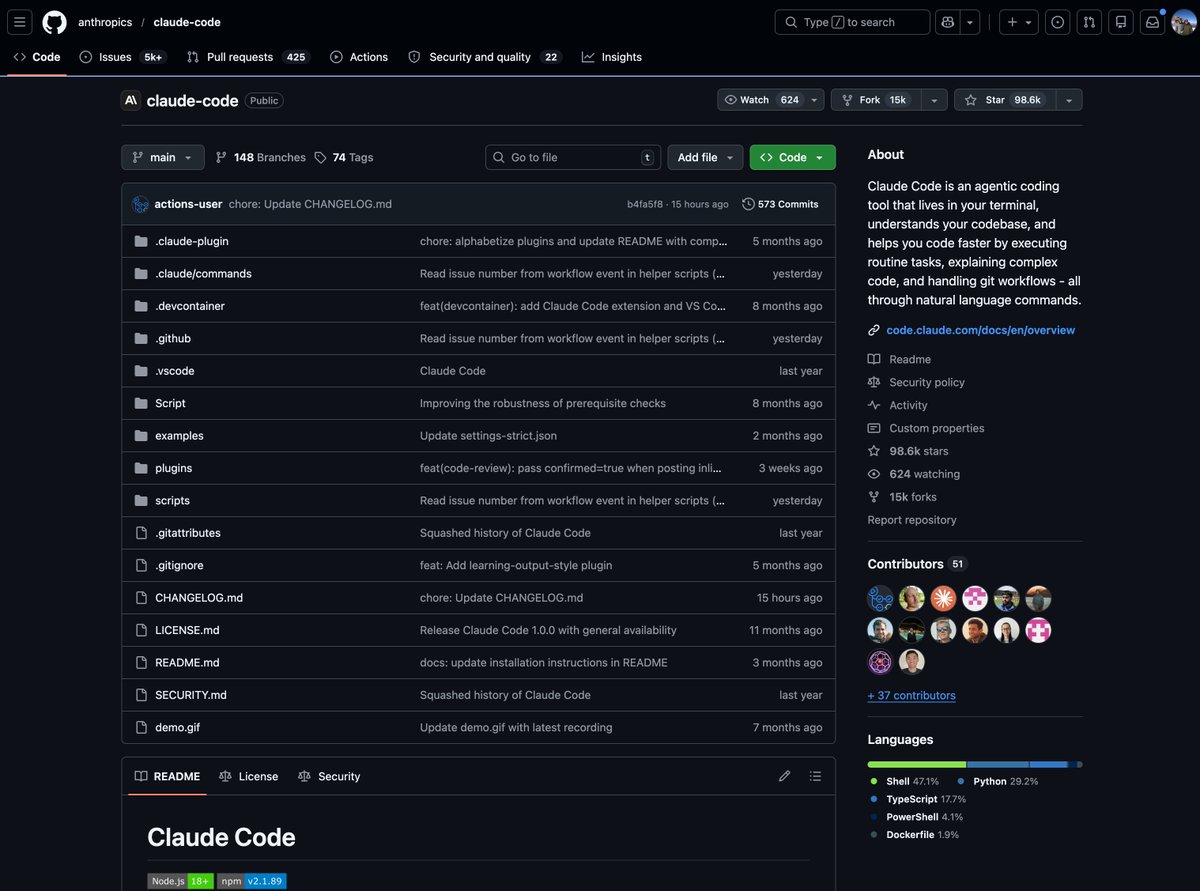
Task: Open issues inbox icon in header
Action: tap(1058, 22)
